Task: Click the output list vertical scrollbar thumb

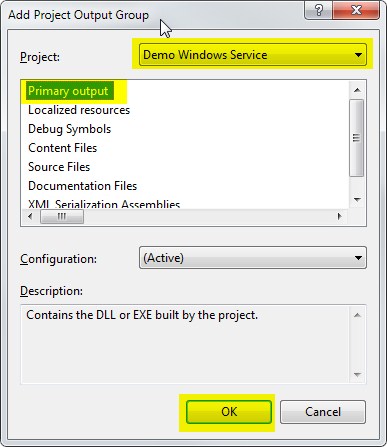Action: (357, 137)
